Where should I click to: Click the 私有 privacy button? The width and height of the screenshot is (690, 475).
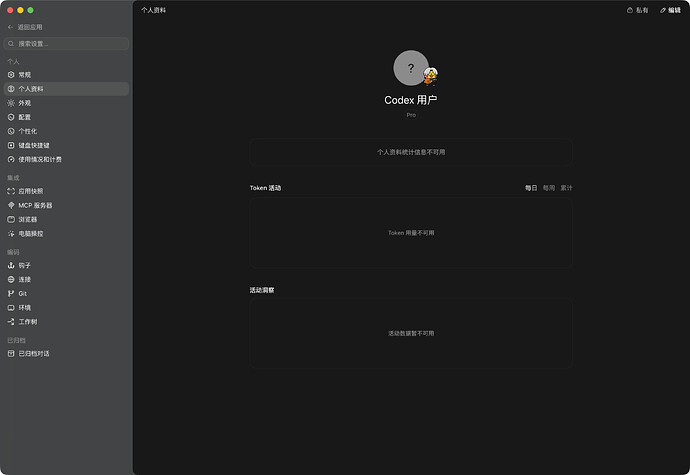point(637,10)
